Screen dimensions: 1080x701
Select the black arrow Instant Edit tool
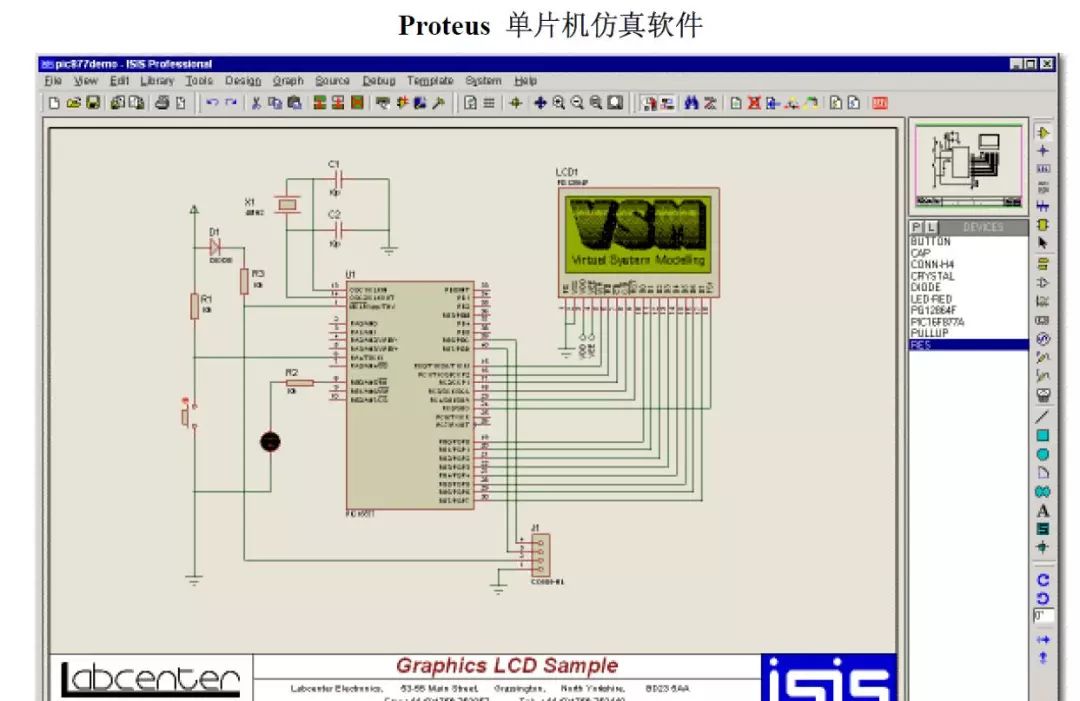[x=1043, y=243]
